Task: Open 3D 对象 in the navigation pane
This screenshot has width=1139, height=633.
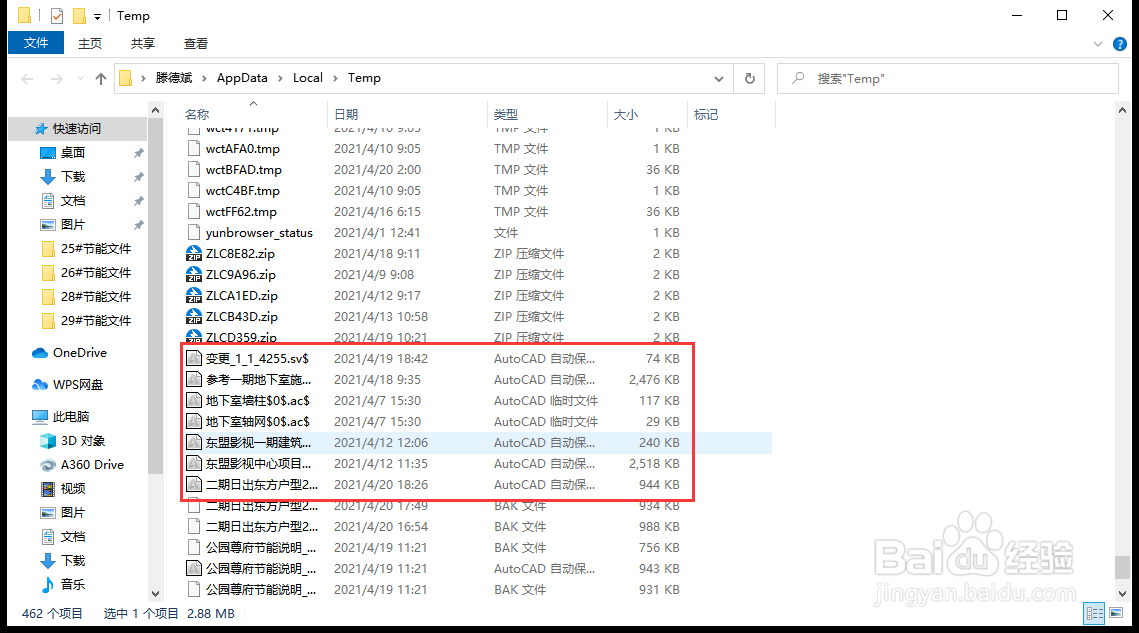Action: (83, 440)
